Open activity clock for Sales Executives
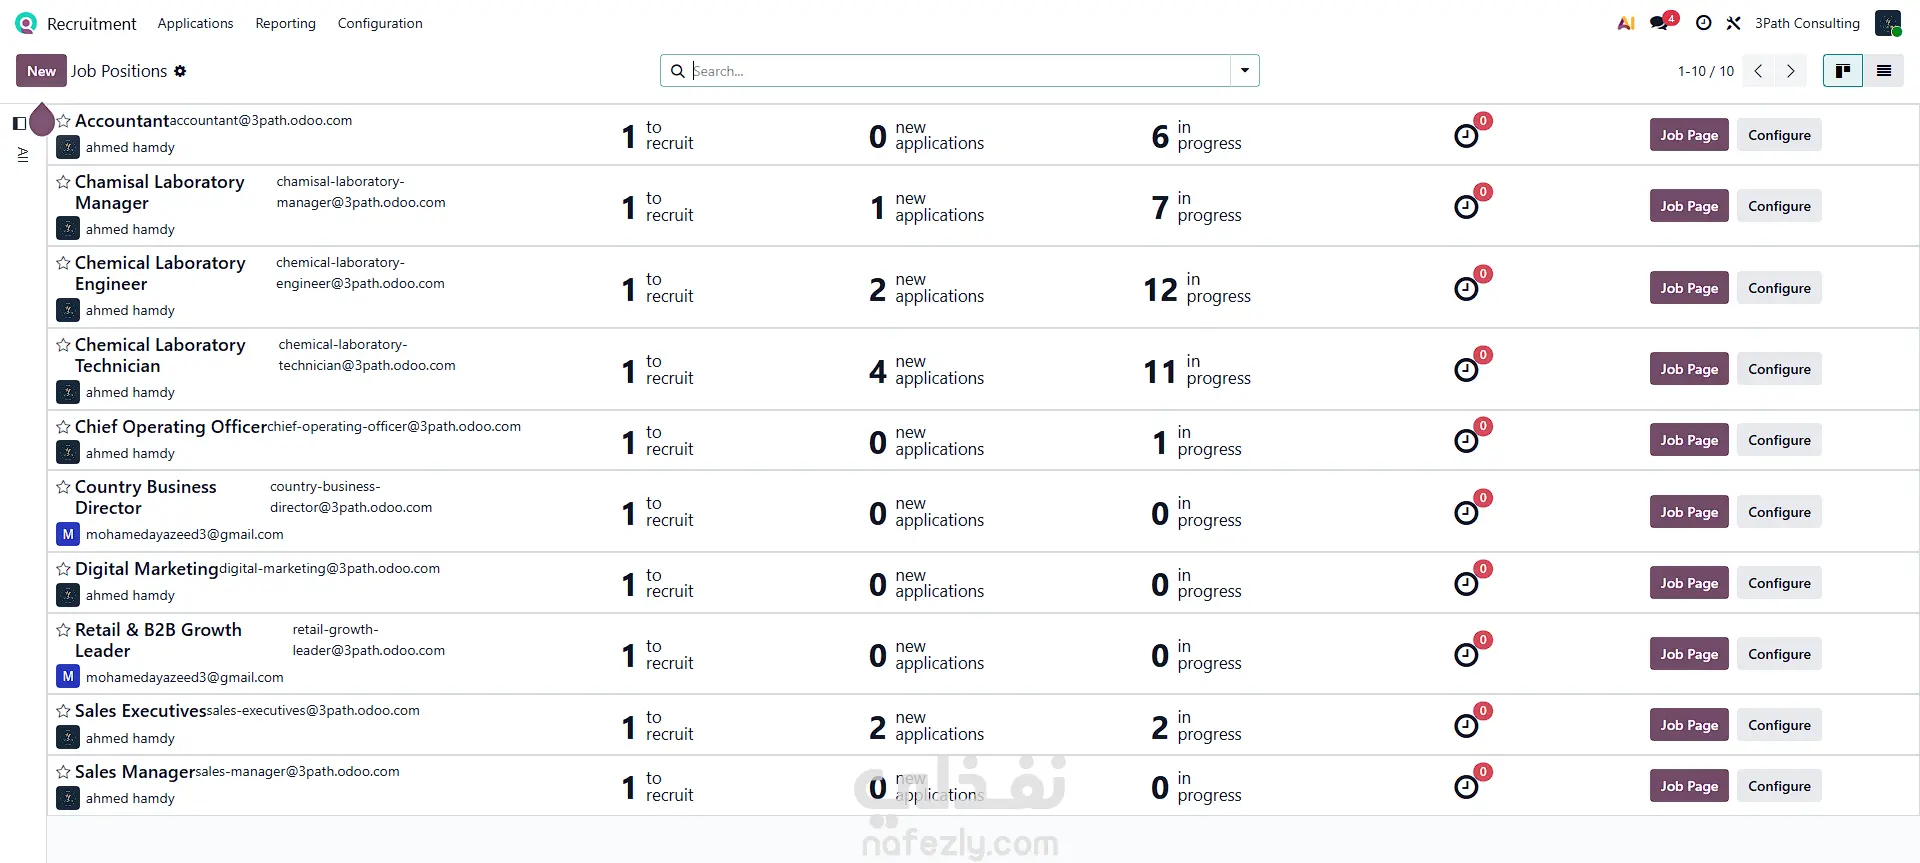 (1466, 726)
